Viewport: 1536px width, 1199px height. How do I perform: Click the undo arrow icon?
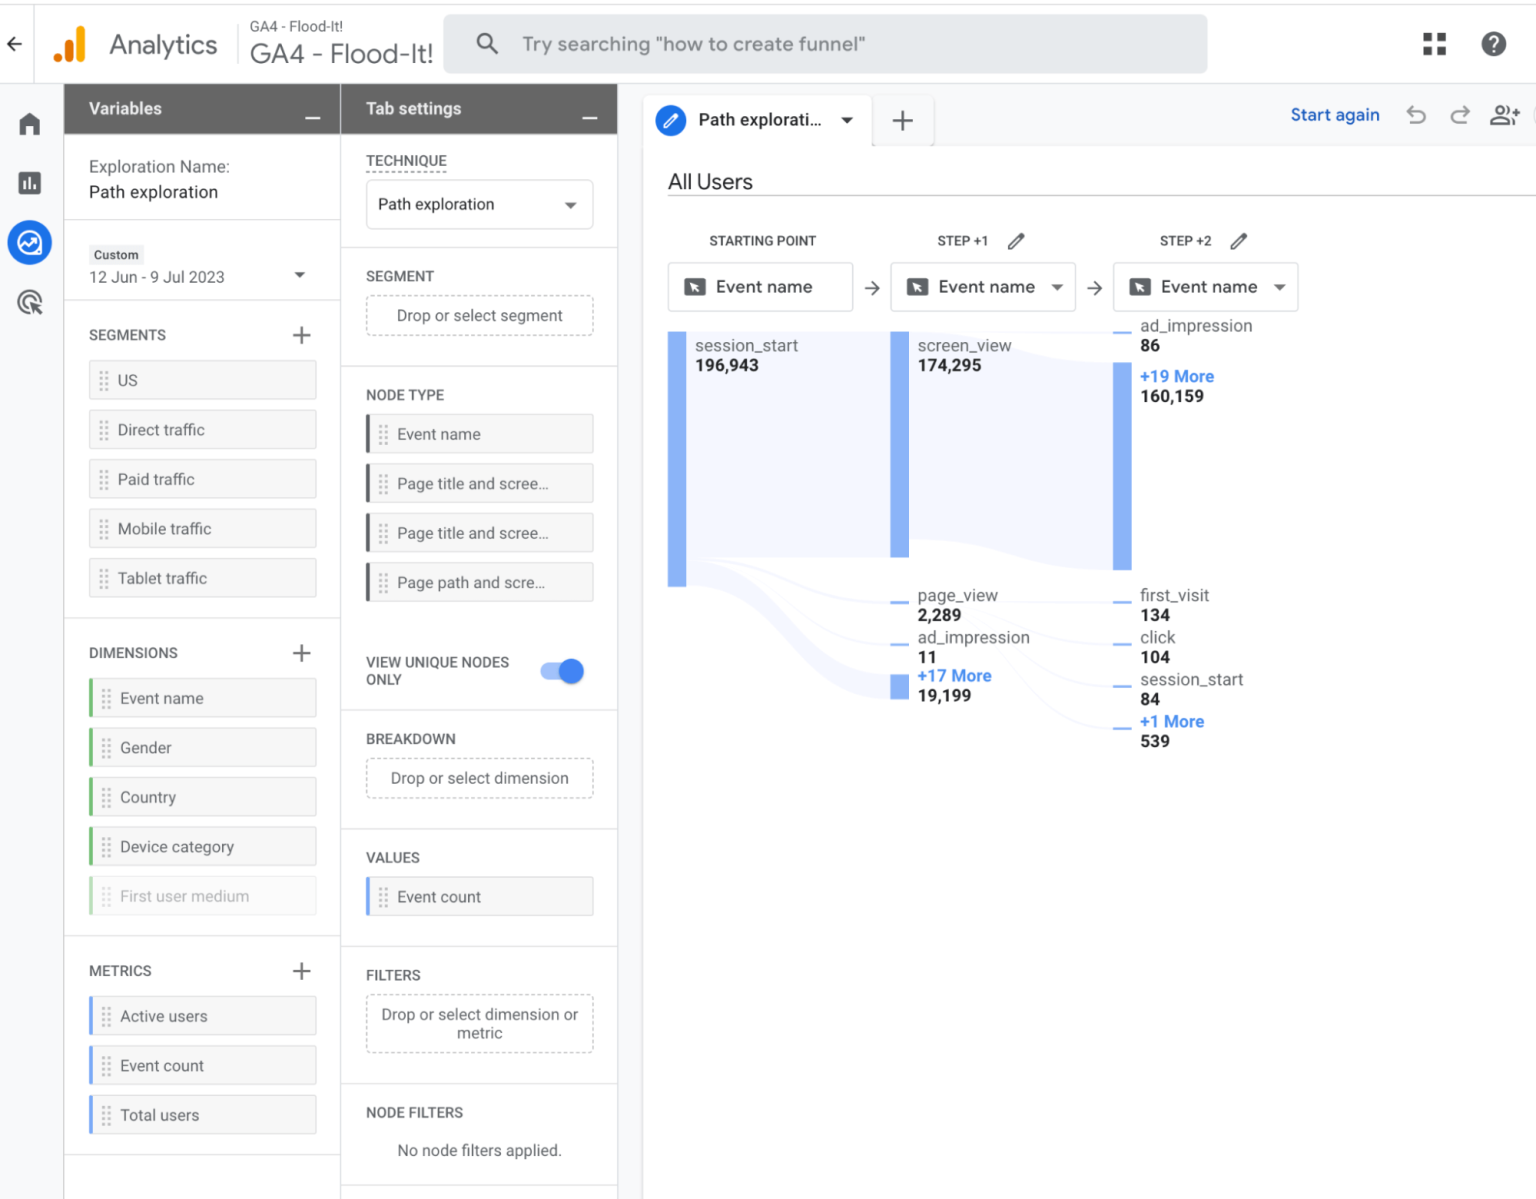(1416, 115)
